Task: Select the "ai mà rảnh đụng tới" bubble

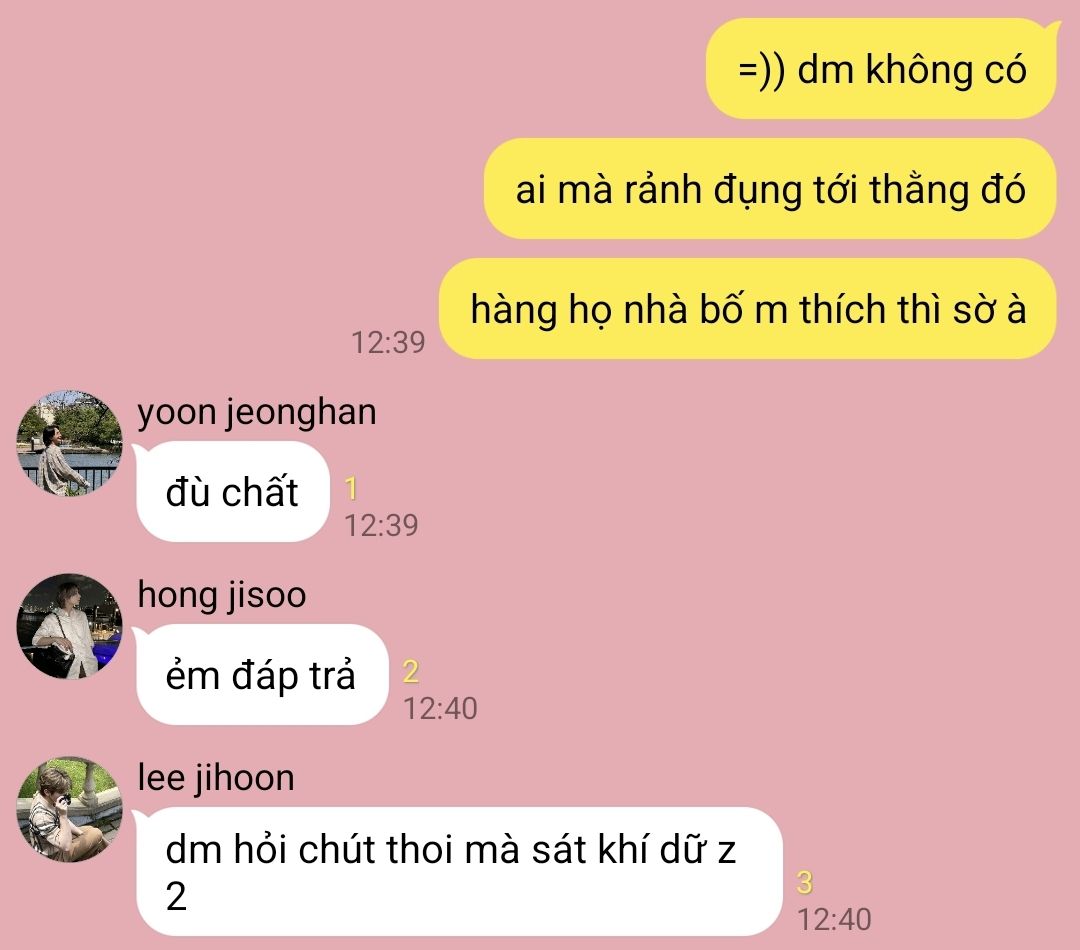Action: tap(770, 189)
